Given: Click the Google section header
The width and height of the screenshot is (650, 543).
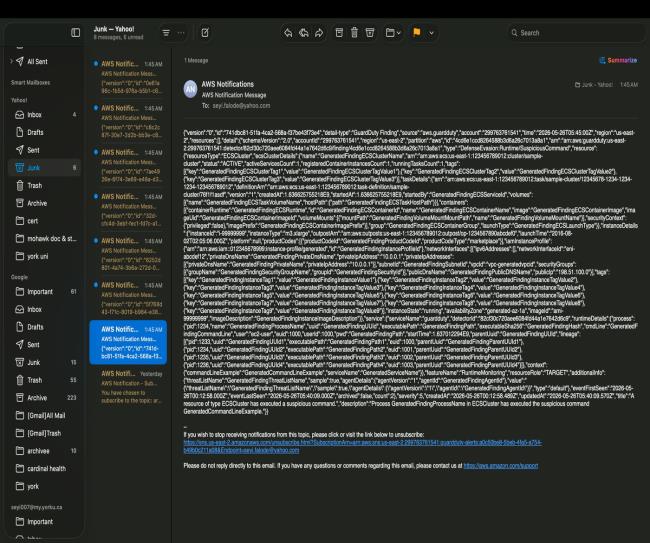Looking at the screenshot, I should (x=19, y=277).
